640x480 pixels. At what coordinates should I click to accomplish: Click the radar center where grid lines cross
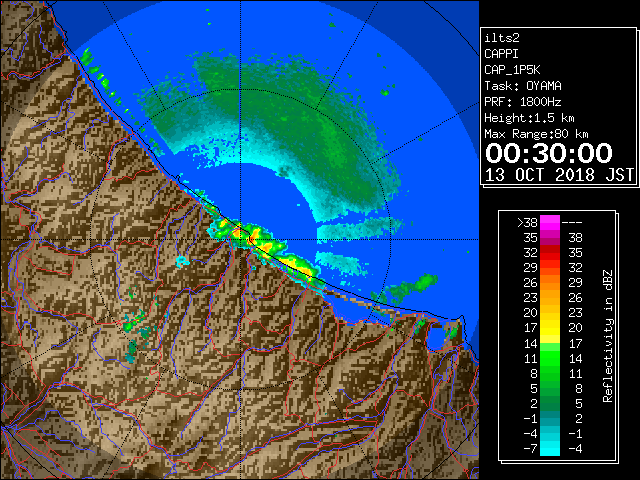240,240
